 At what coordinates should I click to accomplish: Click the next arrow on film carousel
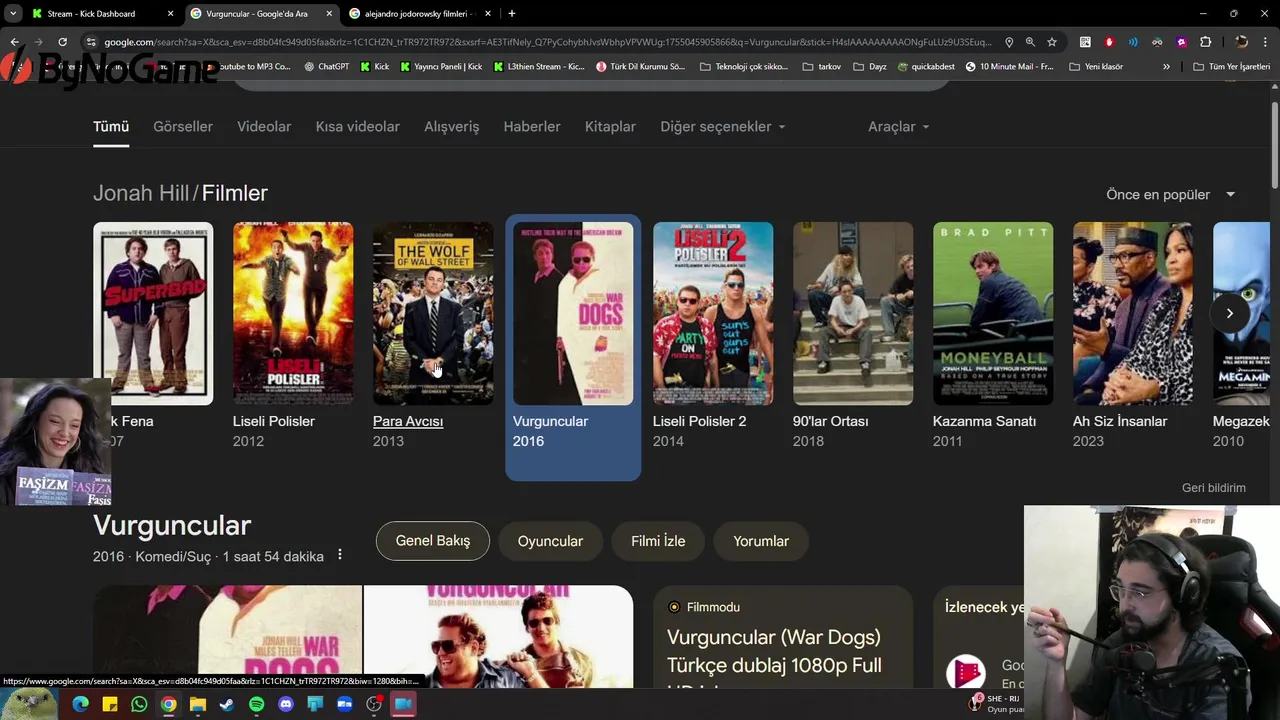[1229, 313]
